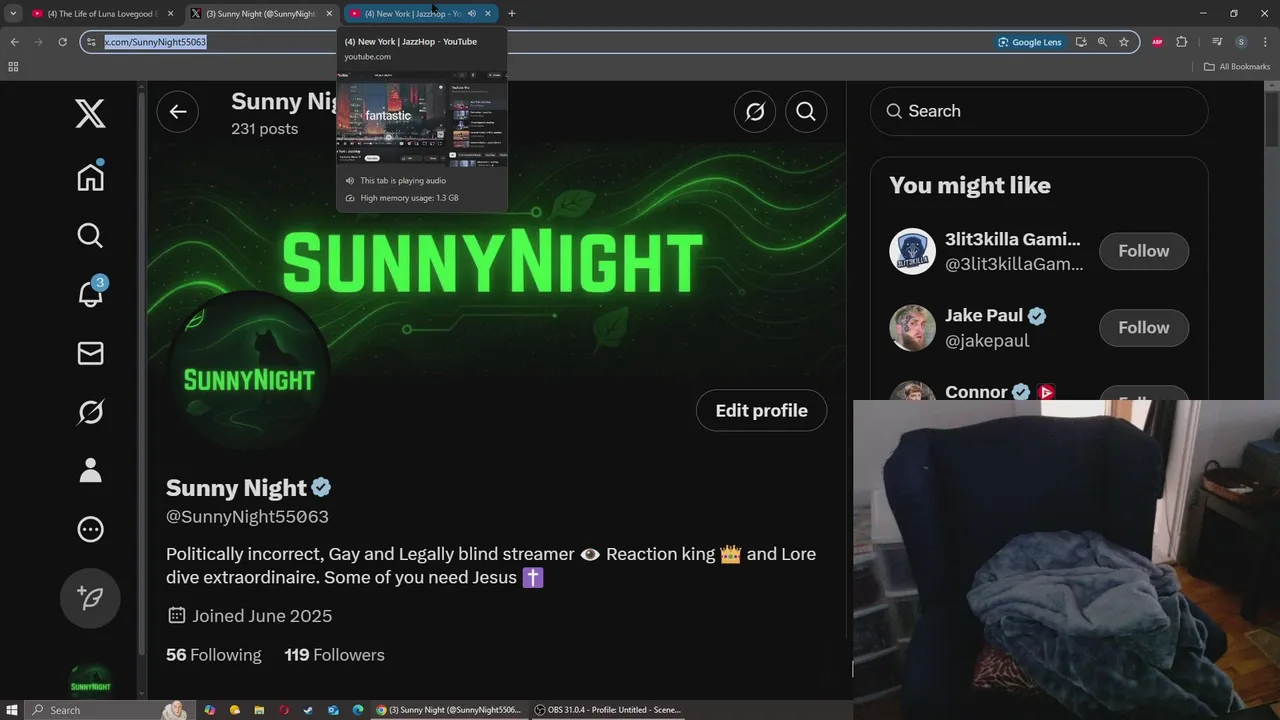View site information icon
Image resolution: width=1280 pixels, height=720 pixels.
point(92,42)
